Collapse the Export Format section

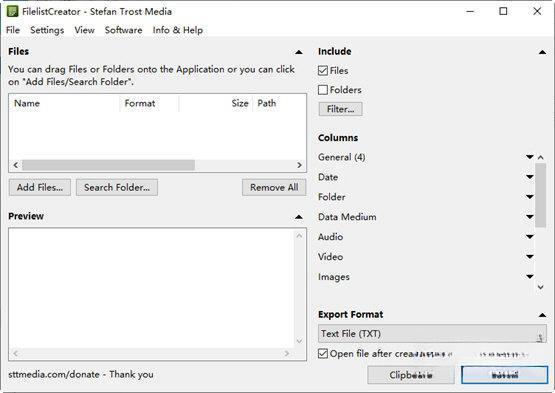pyautogui.click(x=542, y=315)
